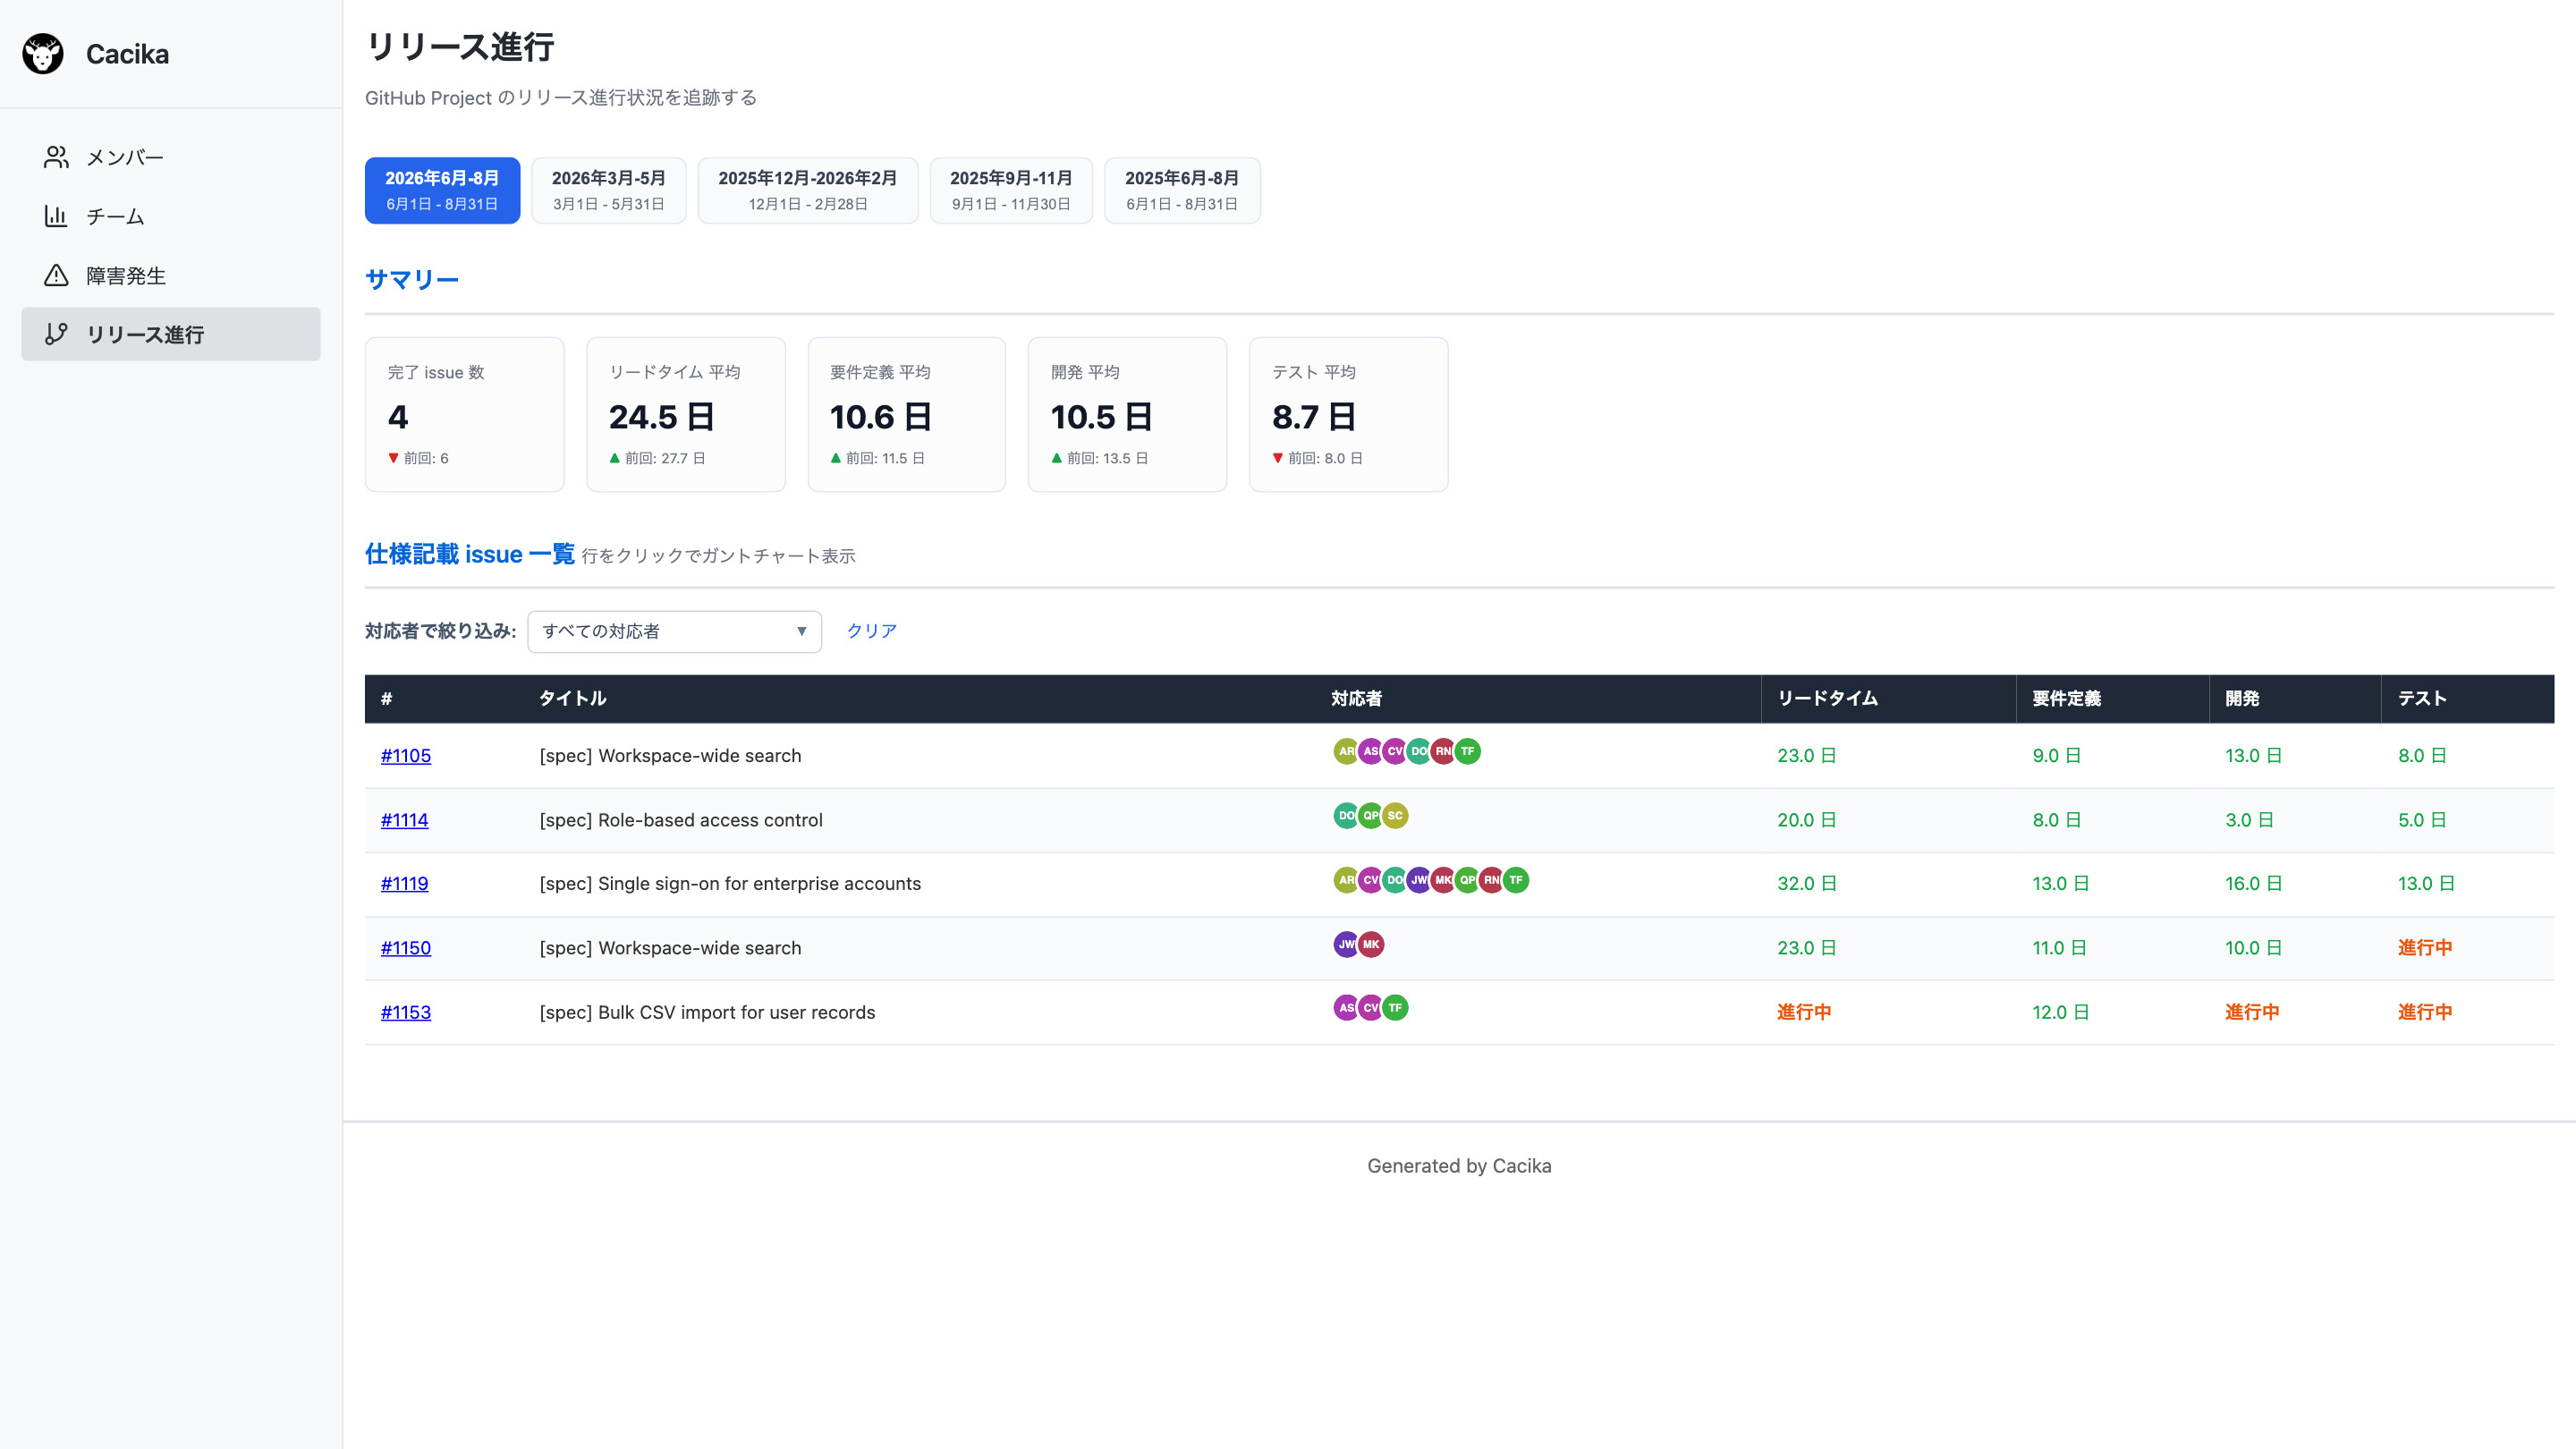
Task: Click the JW avatar in row #1150
Action: 1346,944
